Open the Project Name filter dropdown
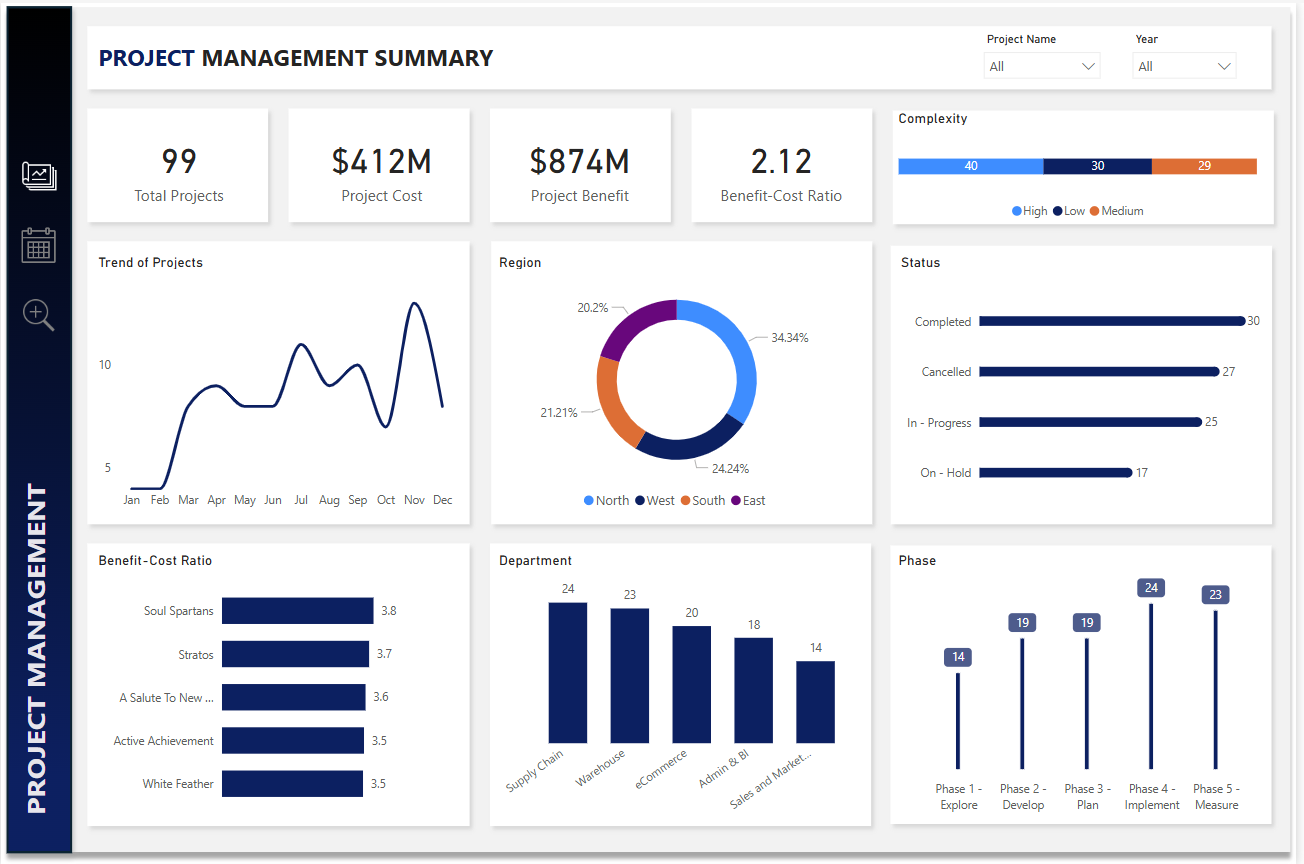This screenshot has height=864, width=1304. (1041, 65)
